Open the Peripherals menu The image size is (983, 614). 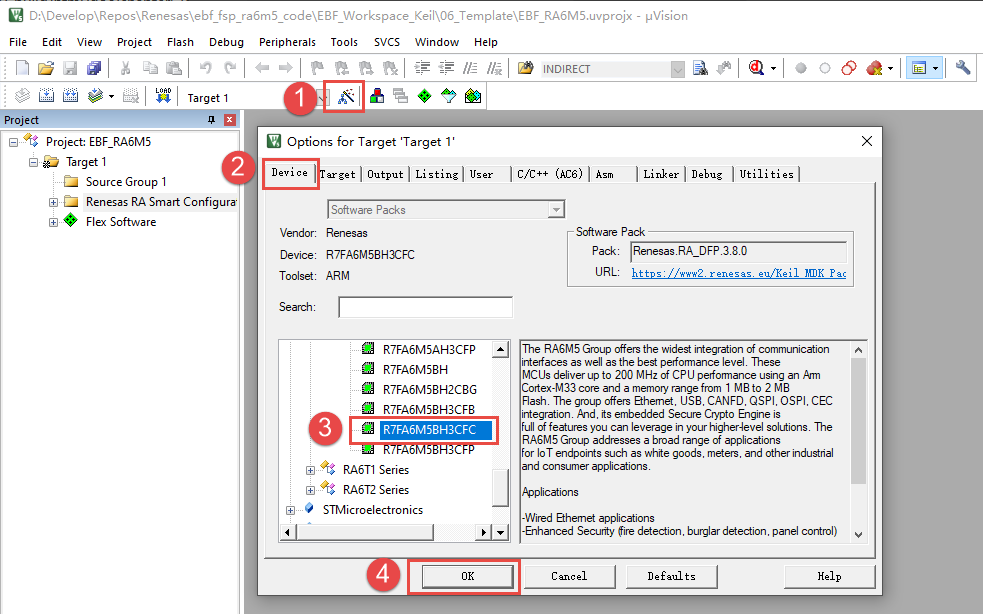[x=287, y=42]
